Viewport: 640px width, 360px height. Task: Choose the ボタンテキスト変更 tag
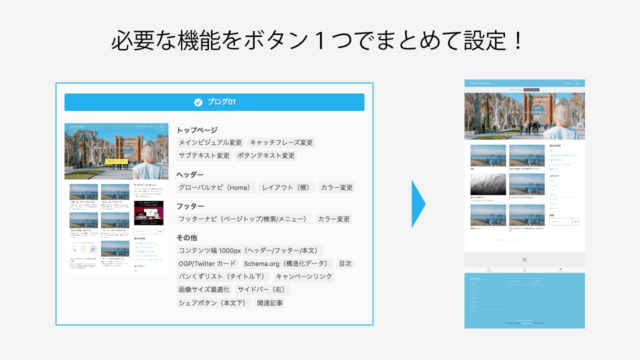(x=266, y=156)
